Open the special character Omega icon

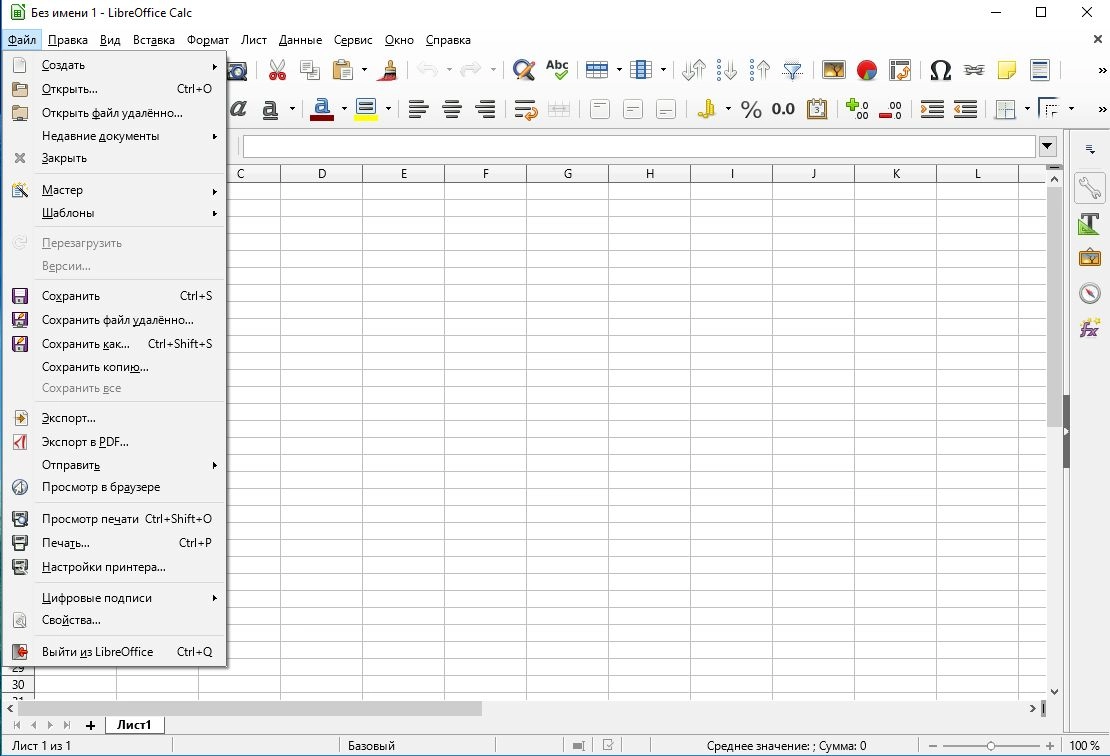(940, 69)
